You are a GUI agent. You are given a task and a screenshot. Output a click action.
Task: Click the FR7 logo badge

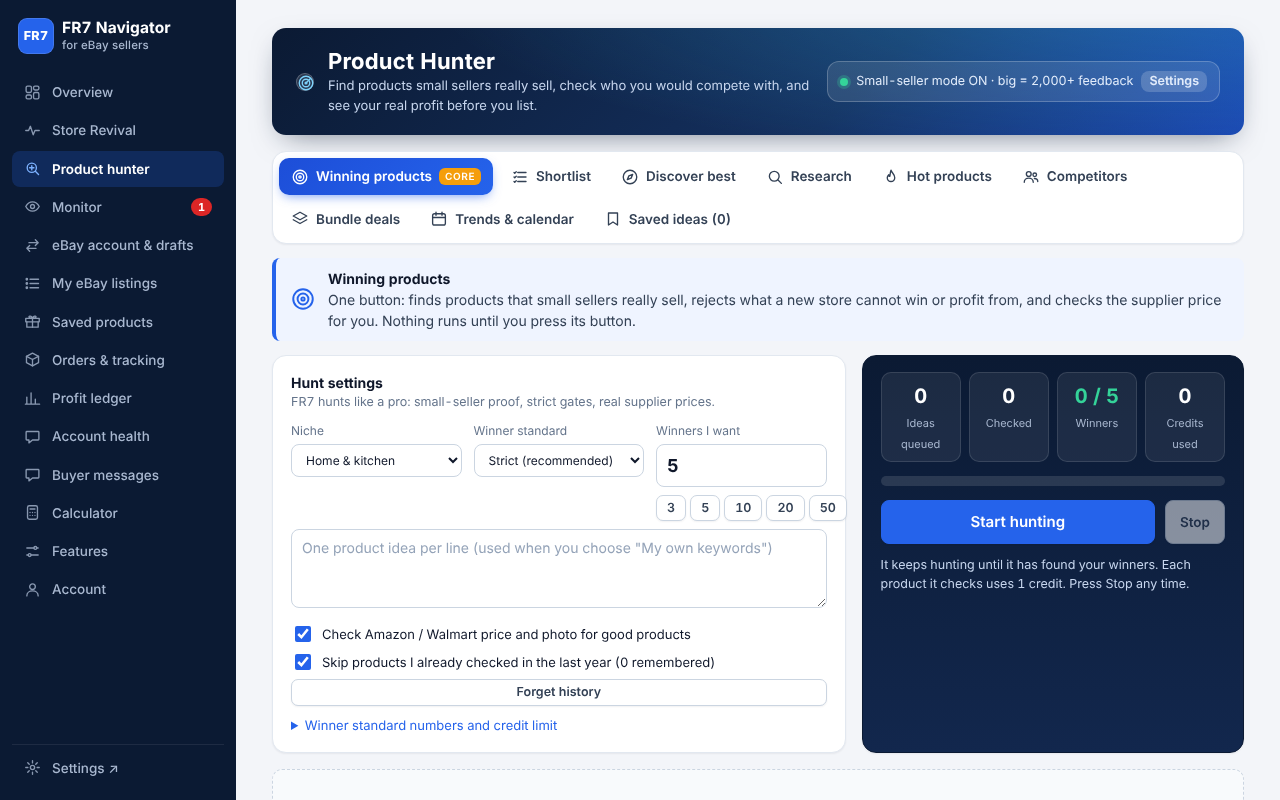pos(36,35)
